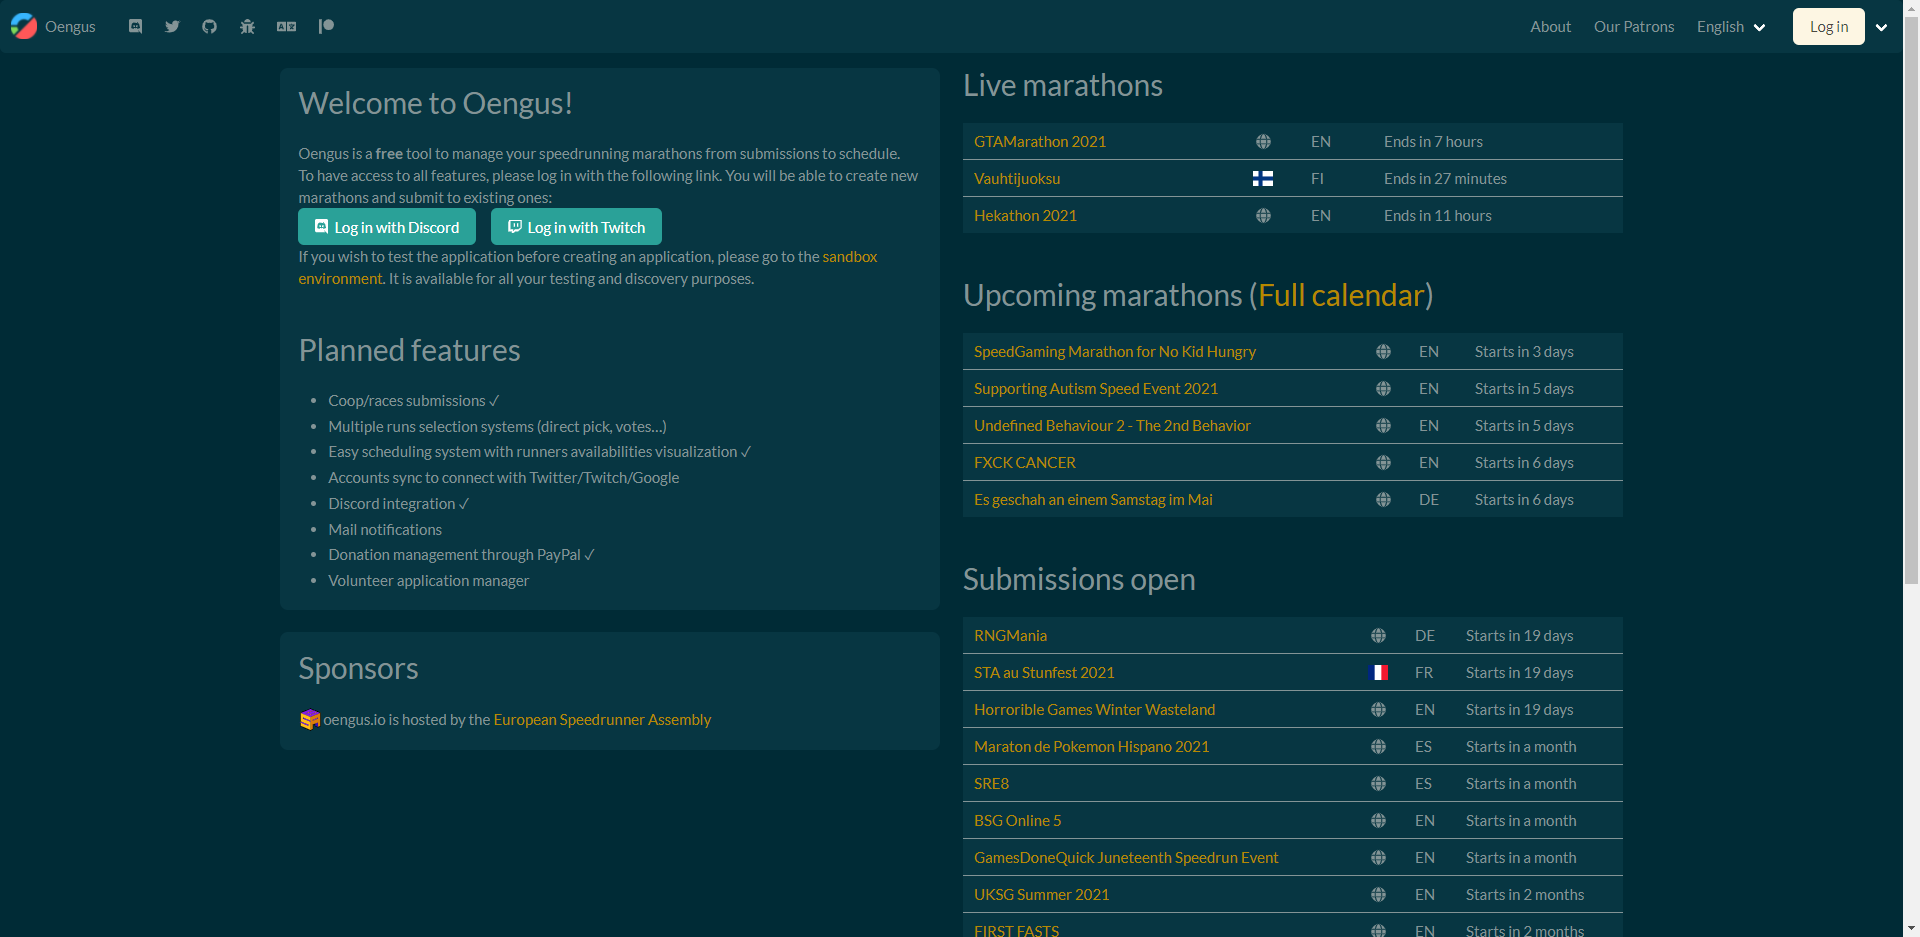Click globe icon in UKSG Summer 2021 row

tap(1378, 895)
